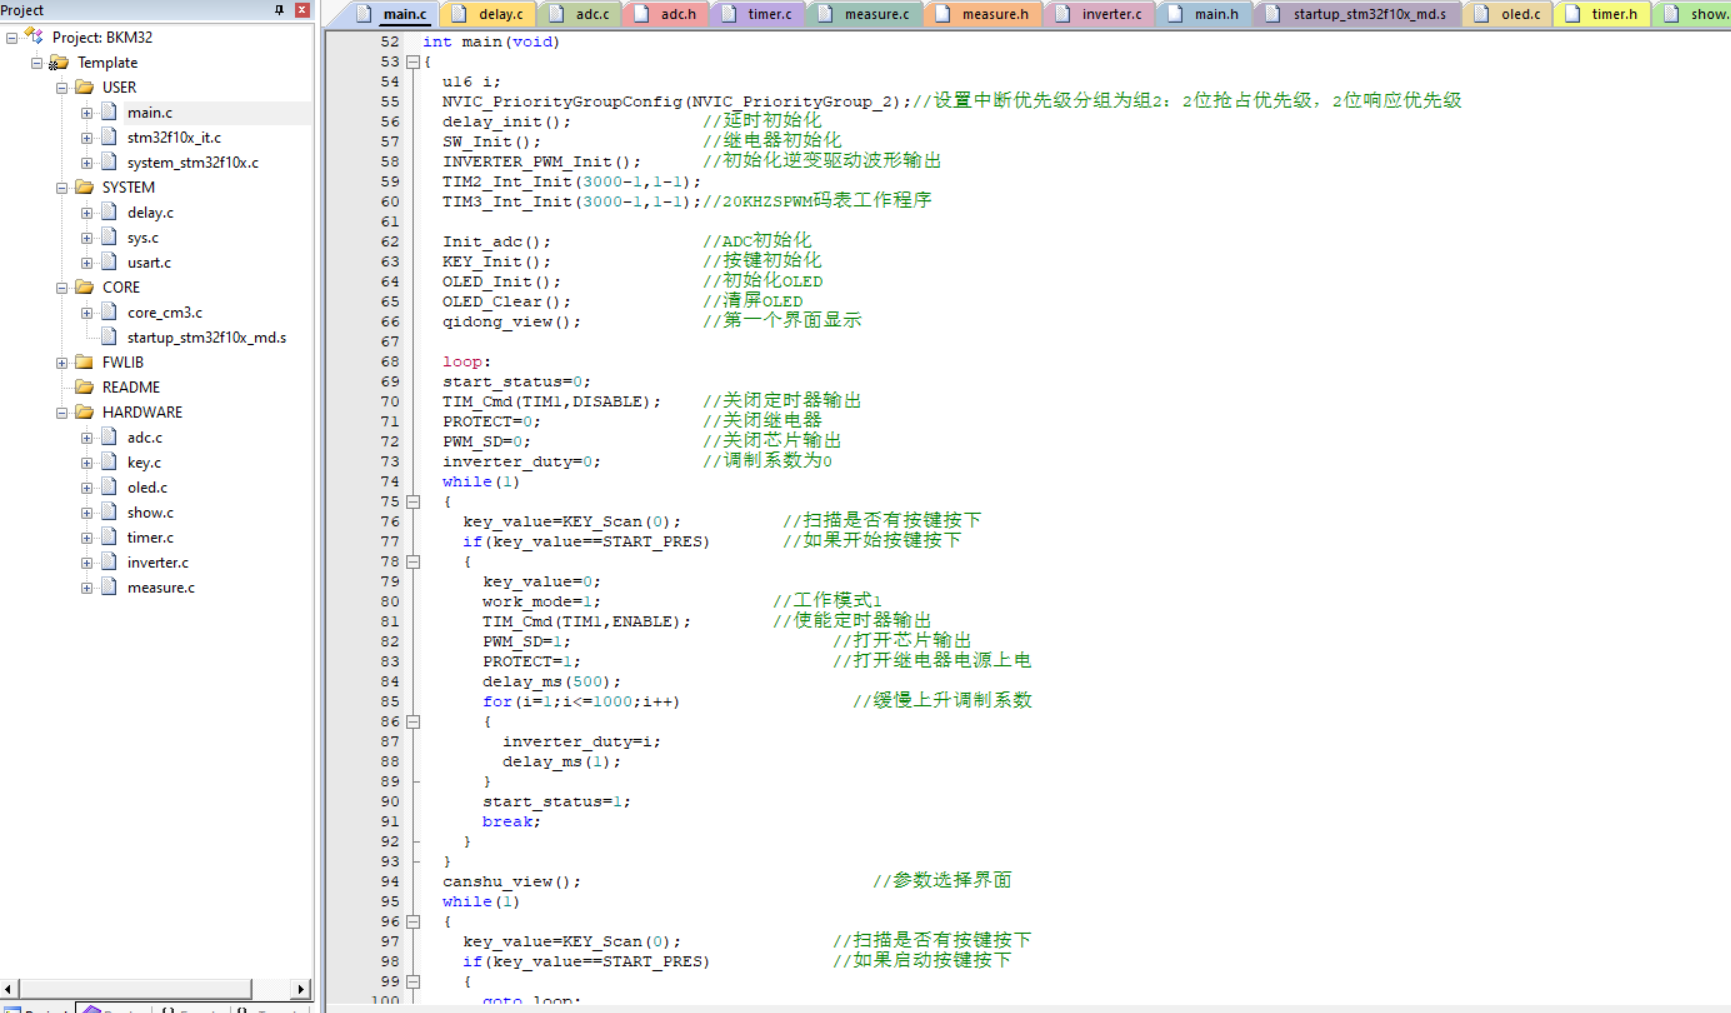Select main.c in the USER group

[150, 112]
